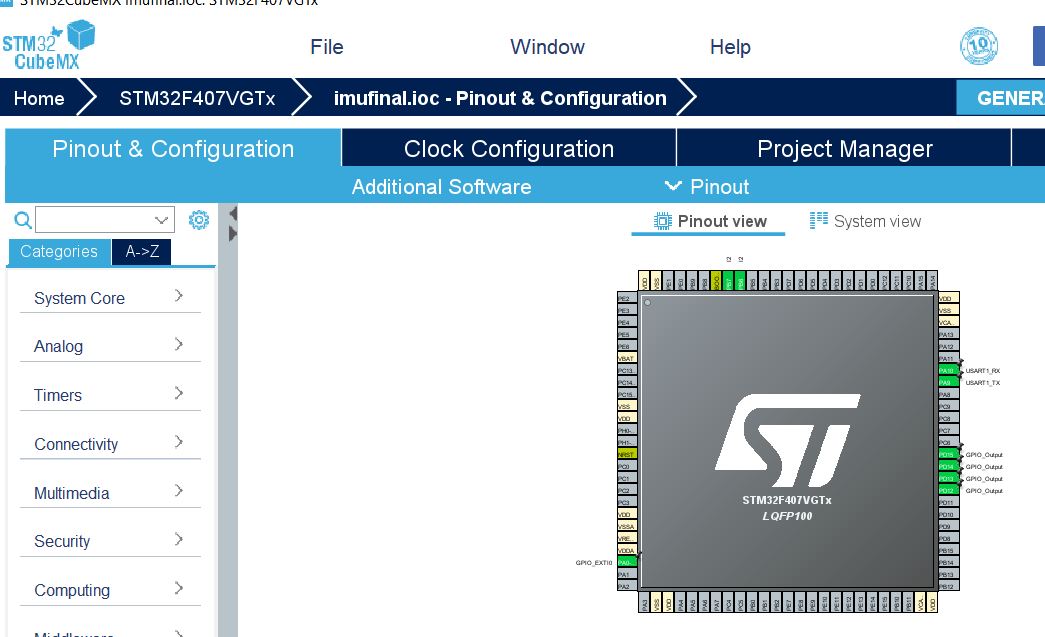Open the Help menu

[x=730, y=47]
